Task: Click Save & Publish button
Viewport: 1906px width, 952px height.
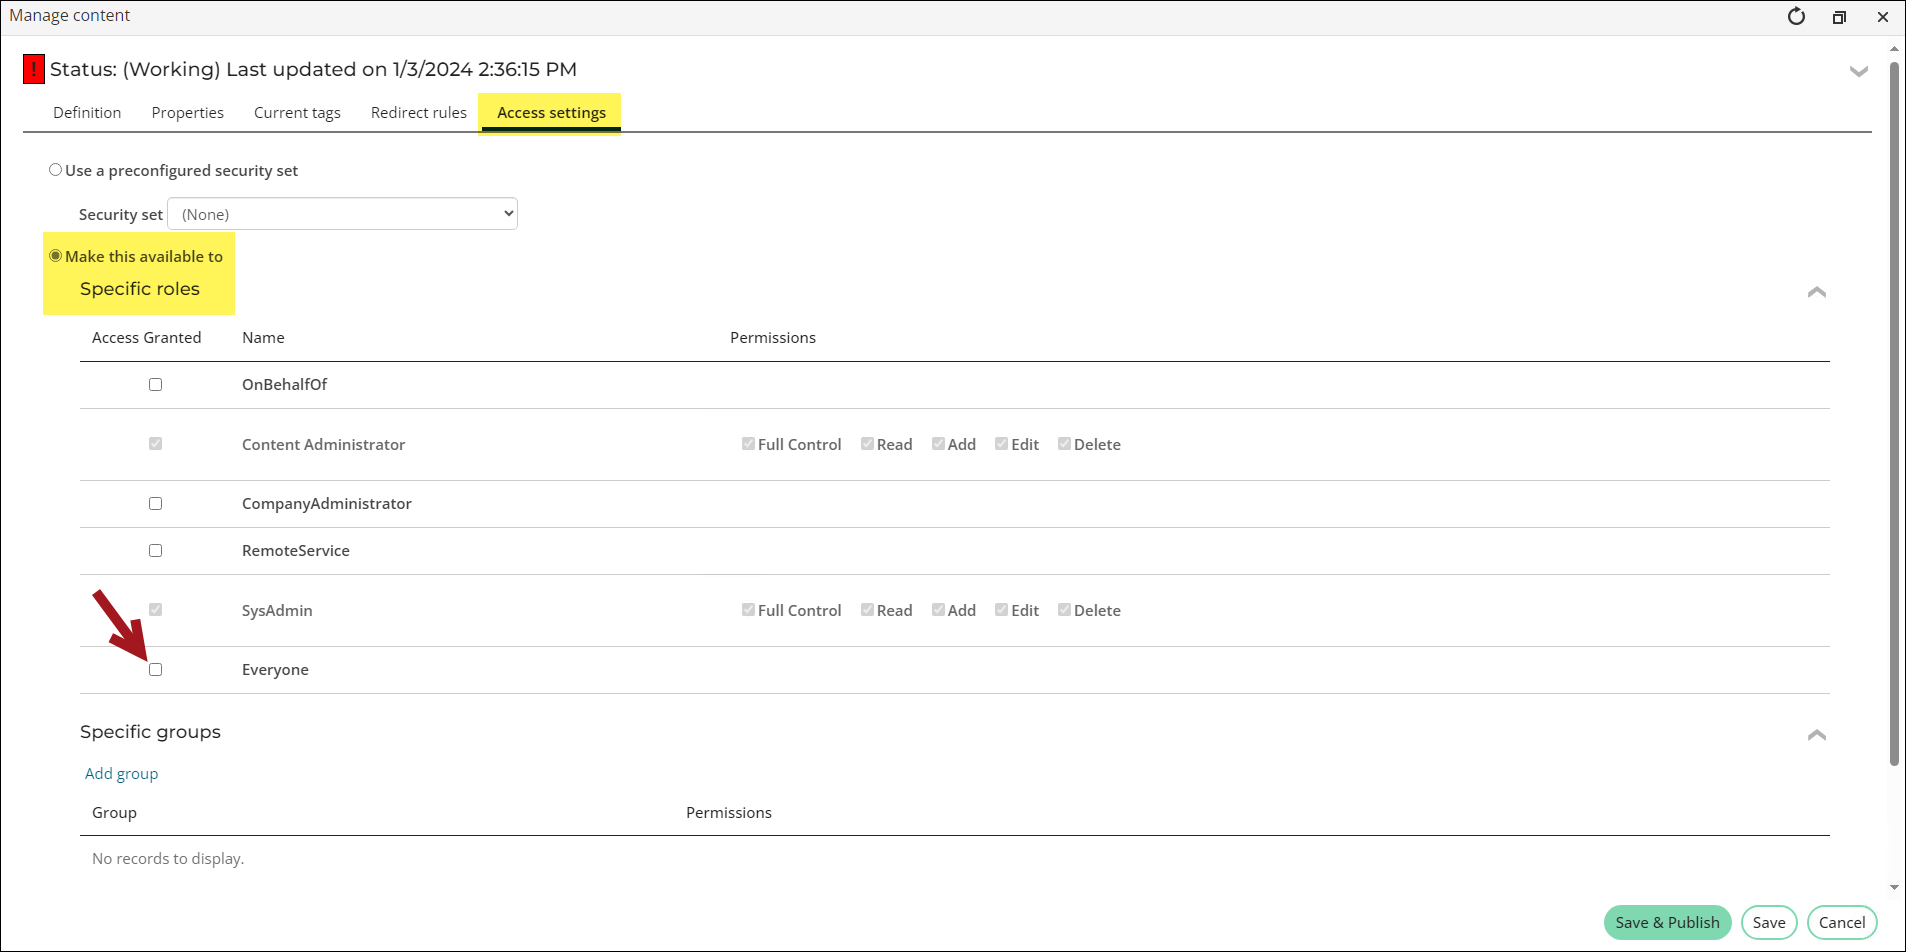Action: pyautogui.click(x=1667, y=923)
